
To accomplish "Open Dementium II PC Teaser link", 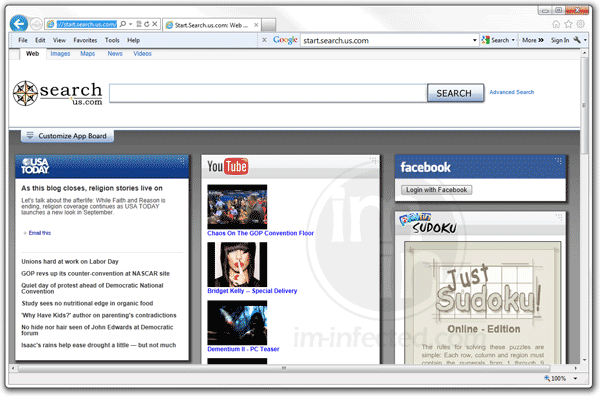I will tap(243, 349).
